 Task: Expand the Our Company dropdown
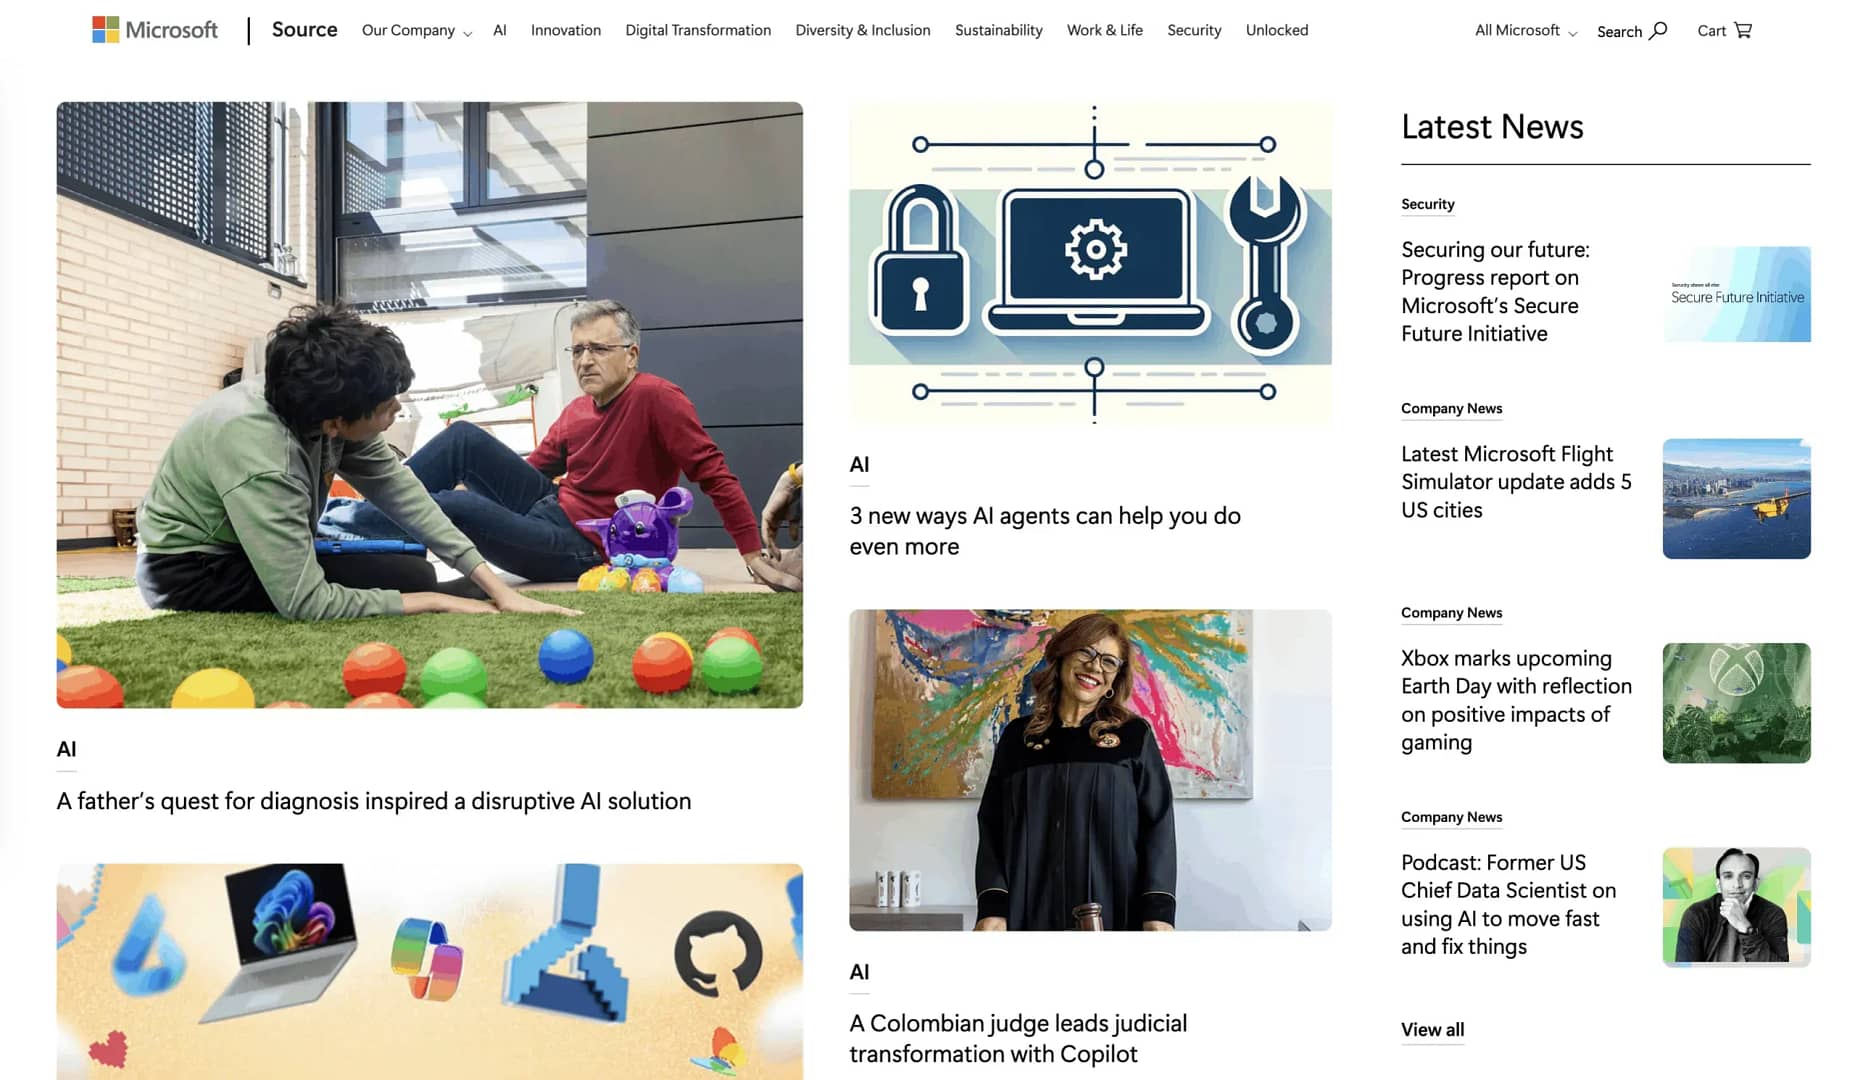click(416, 30)
